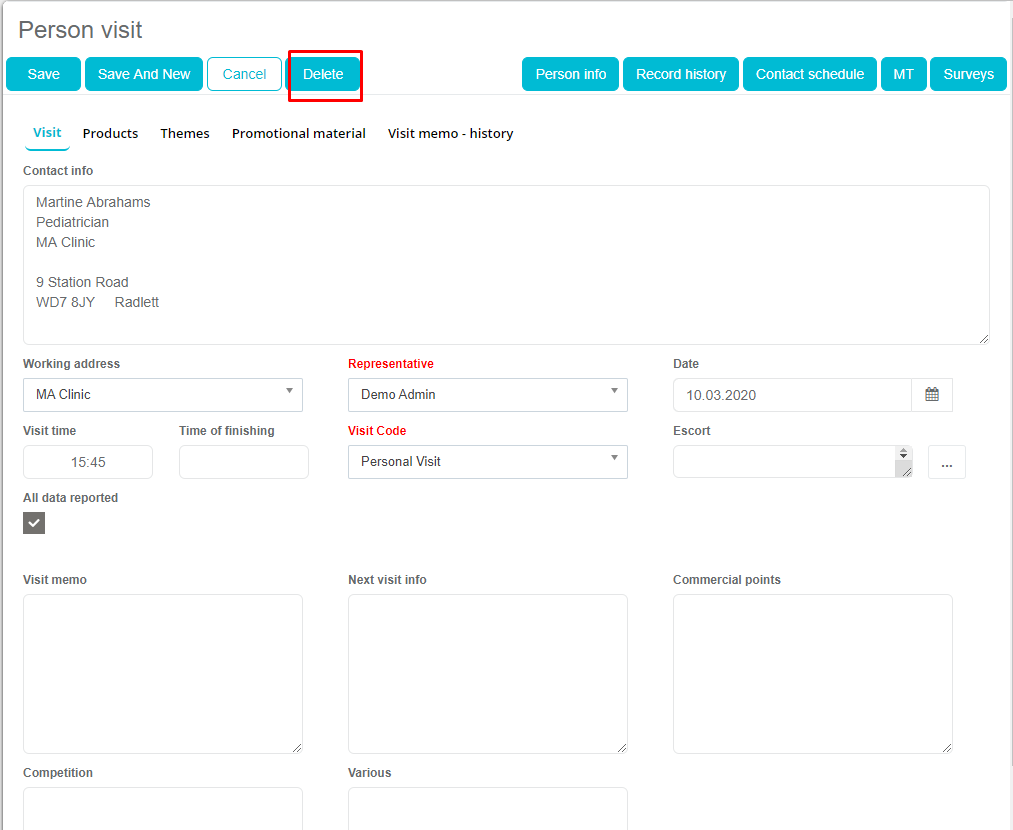Delete this person visit record
The width and height of the screenshot is (1013, 830).
[x=323, y=74]
